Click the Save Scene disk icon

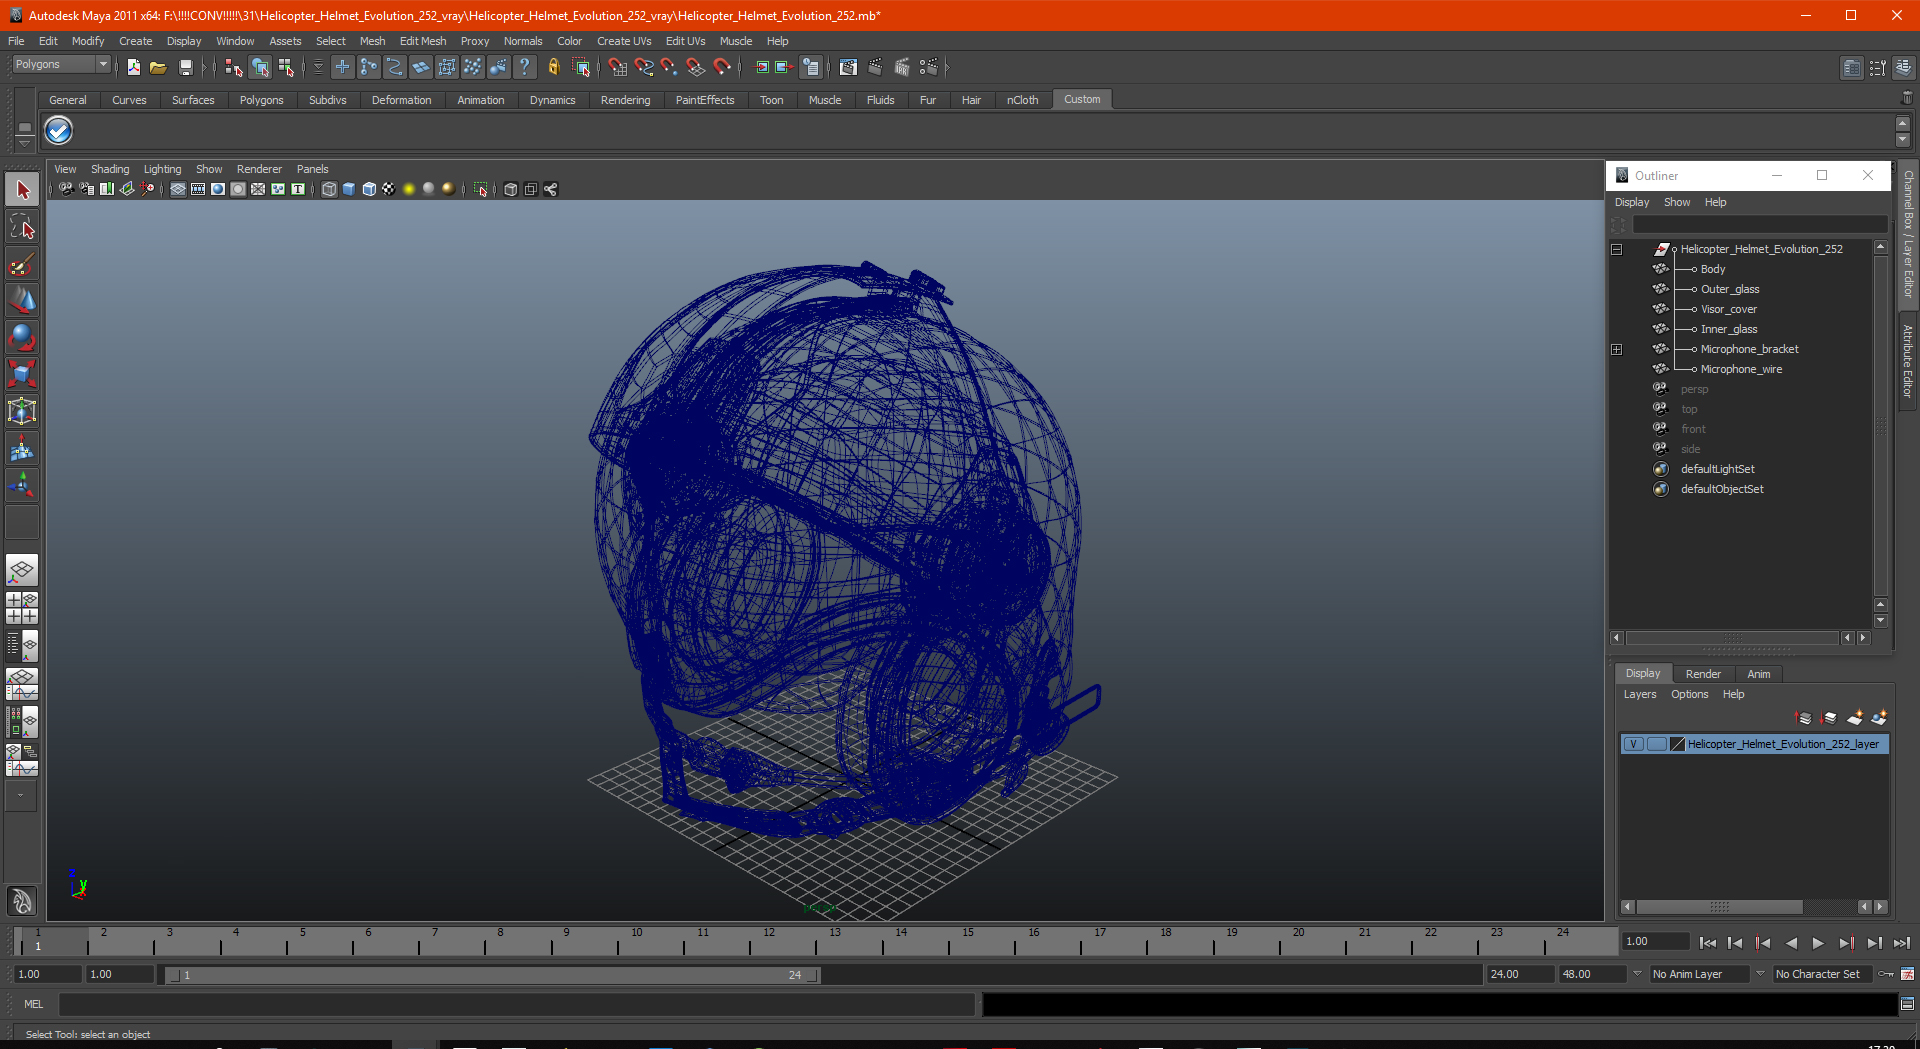pyautogui.click(x=185, y=67)
